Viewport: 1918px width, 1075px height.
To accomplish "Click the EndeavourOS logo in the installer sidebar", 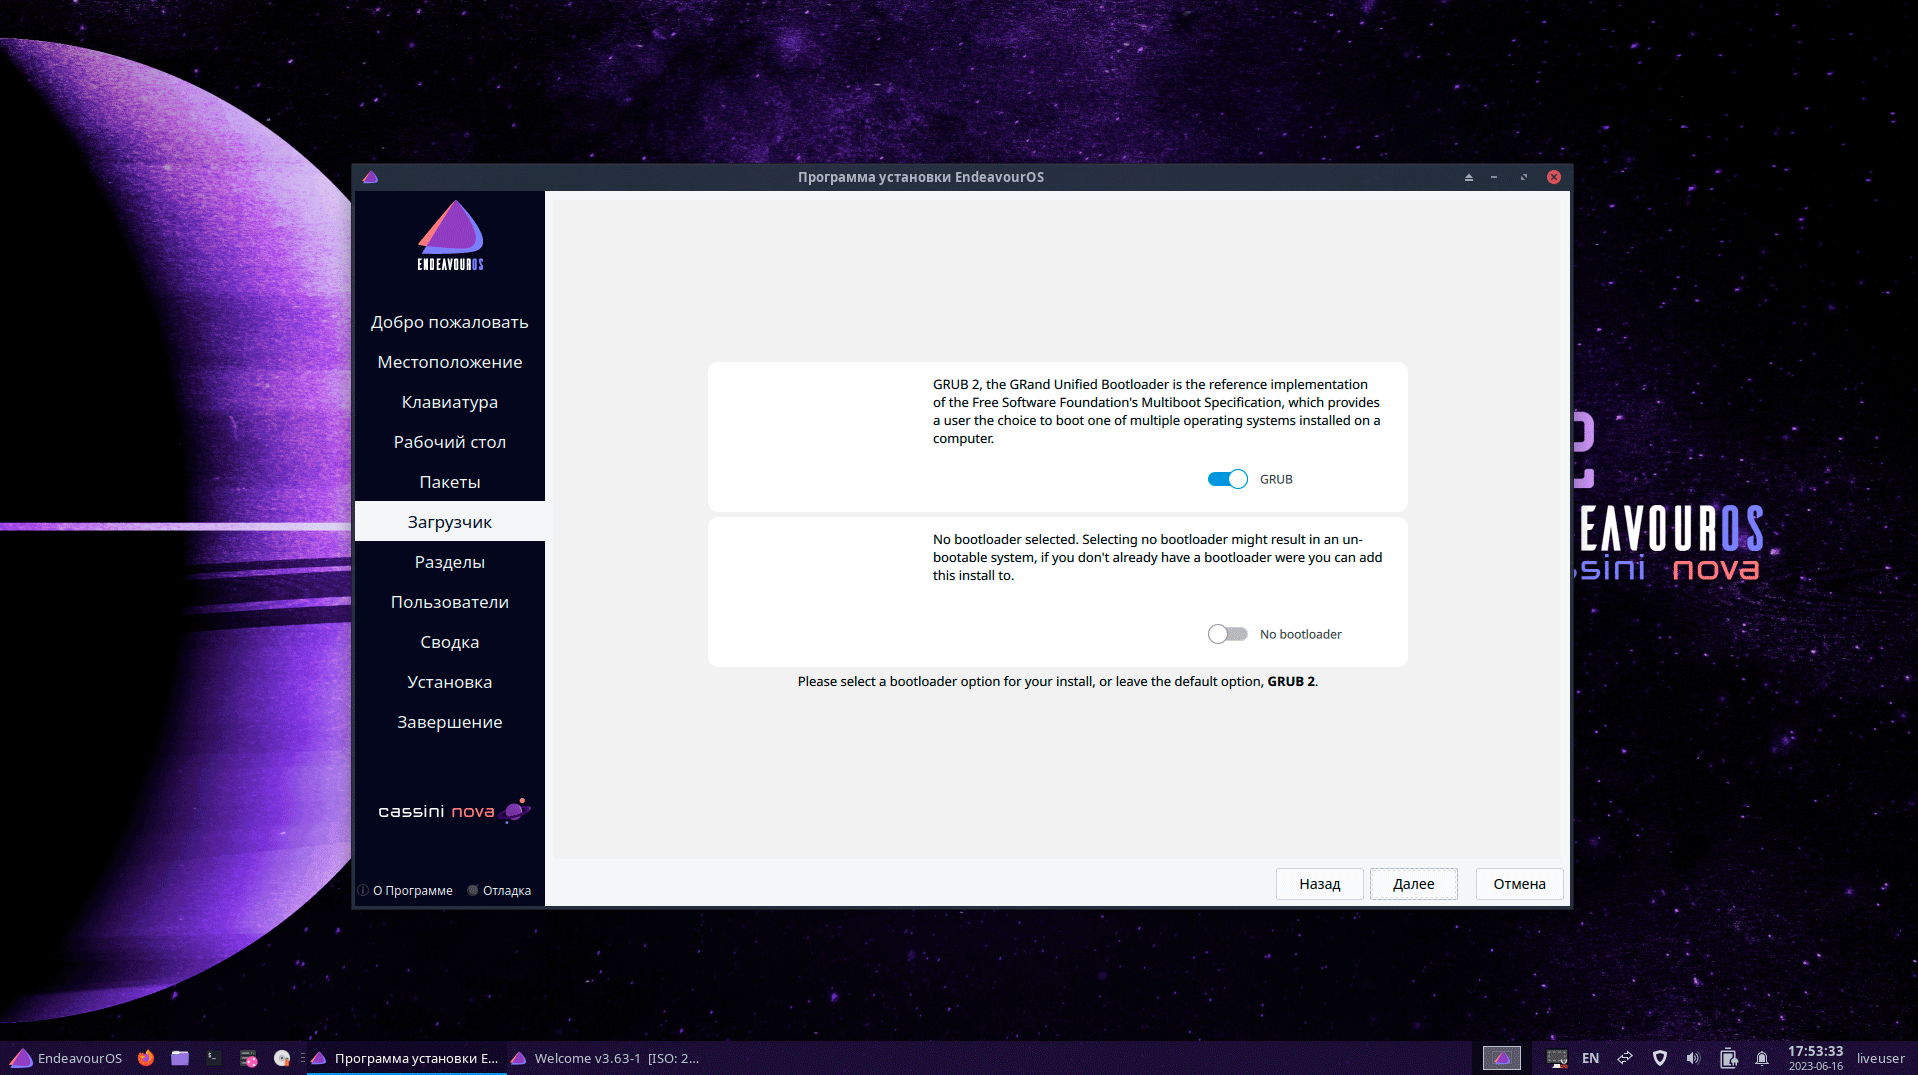I will (x=450, y=235).
